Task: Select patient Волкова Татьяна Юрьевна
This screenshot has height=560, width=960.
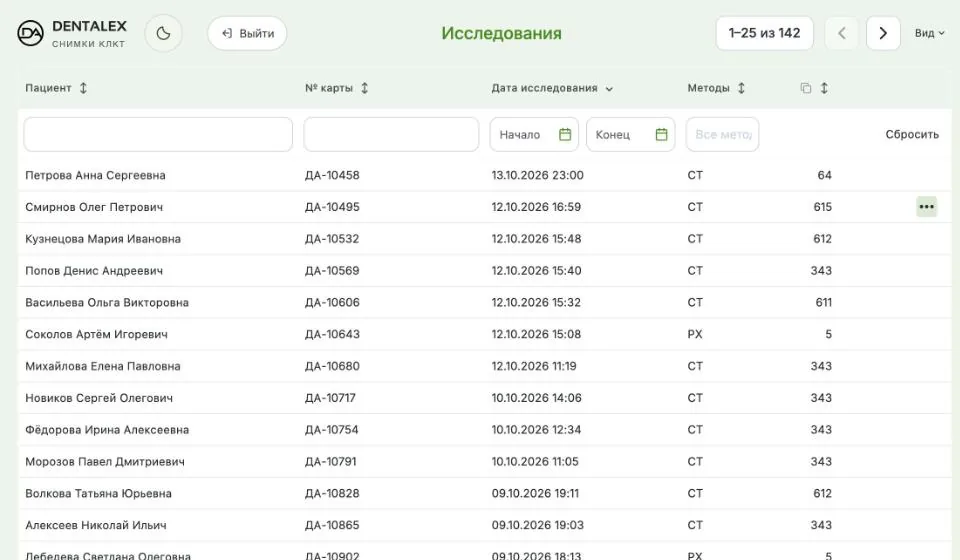Action: coord(98,493)
